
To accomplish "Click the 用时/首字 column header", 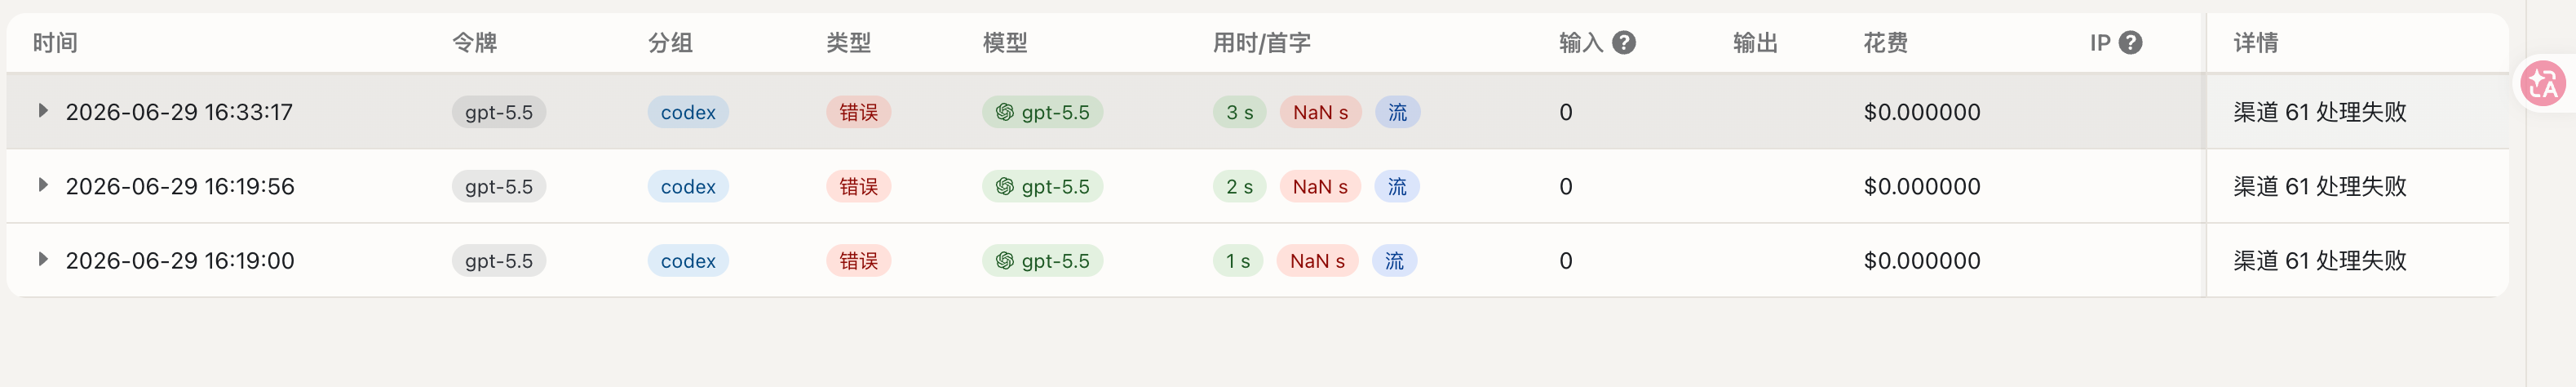I will click(1261, 43).
